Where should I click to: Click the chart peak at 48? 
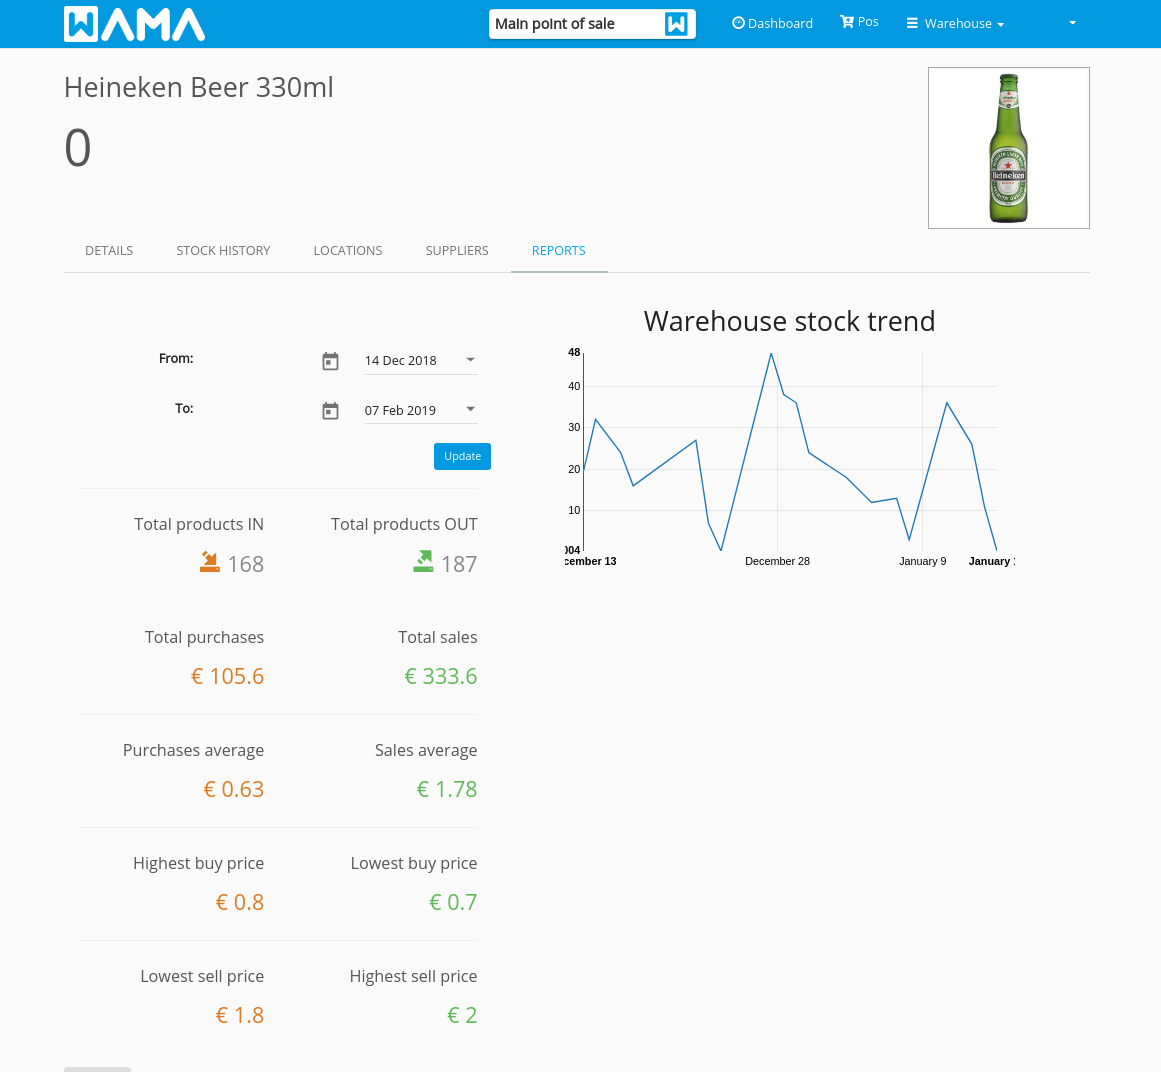[771, 354]
